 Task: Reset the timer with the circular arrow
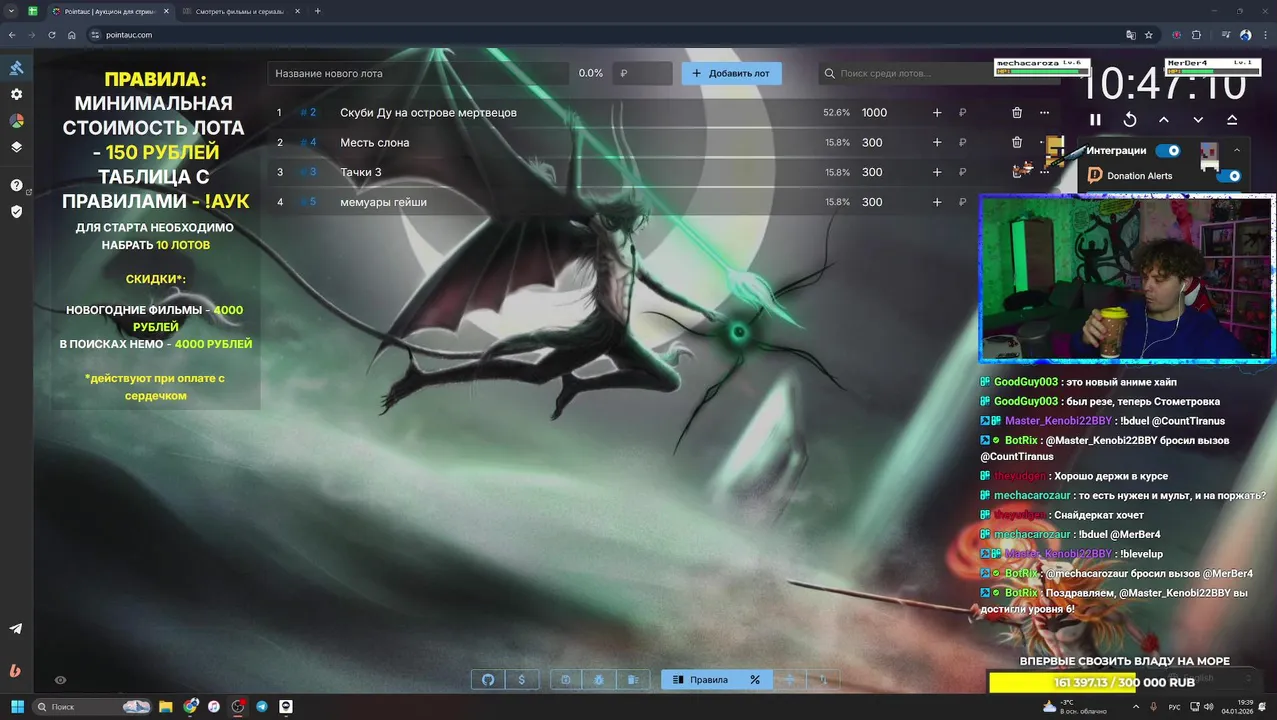point(1130,119)
